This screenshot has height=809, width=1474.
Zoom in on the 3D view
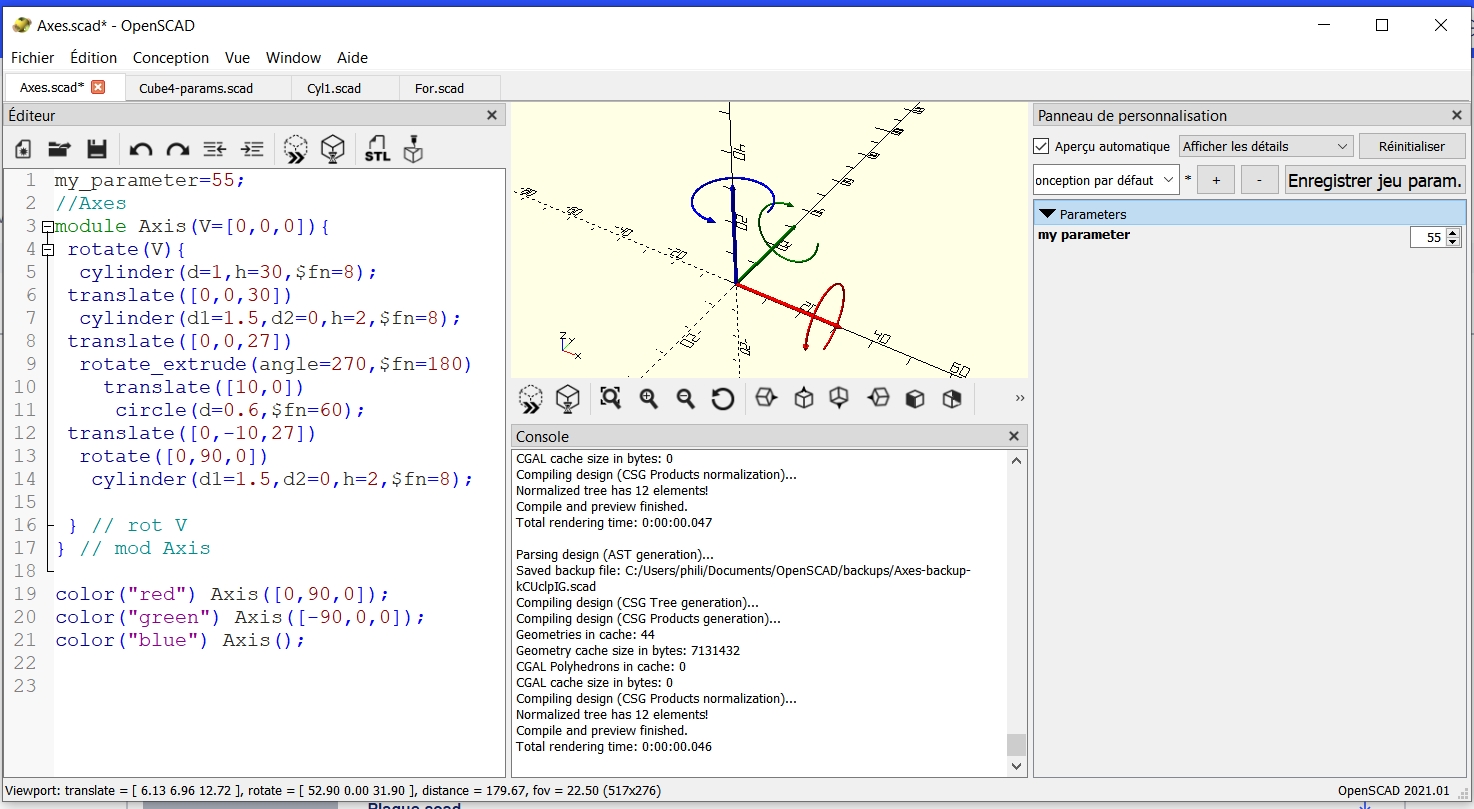point(648,398)
